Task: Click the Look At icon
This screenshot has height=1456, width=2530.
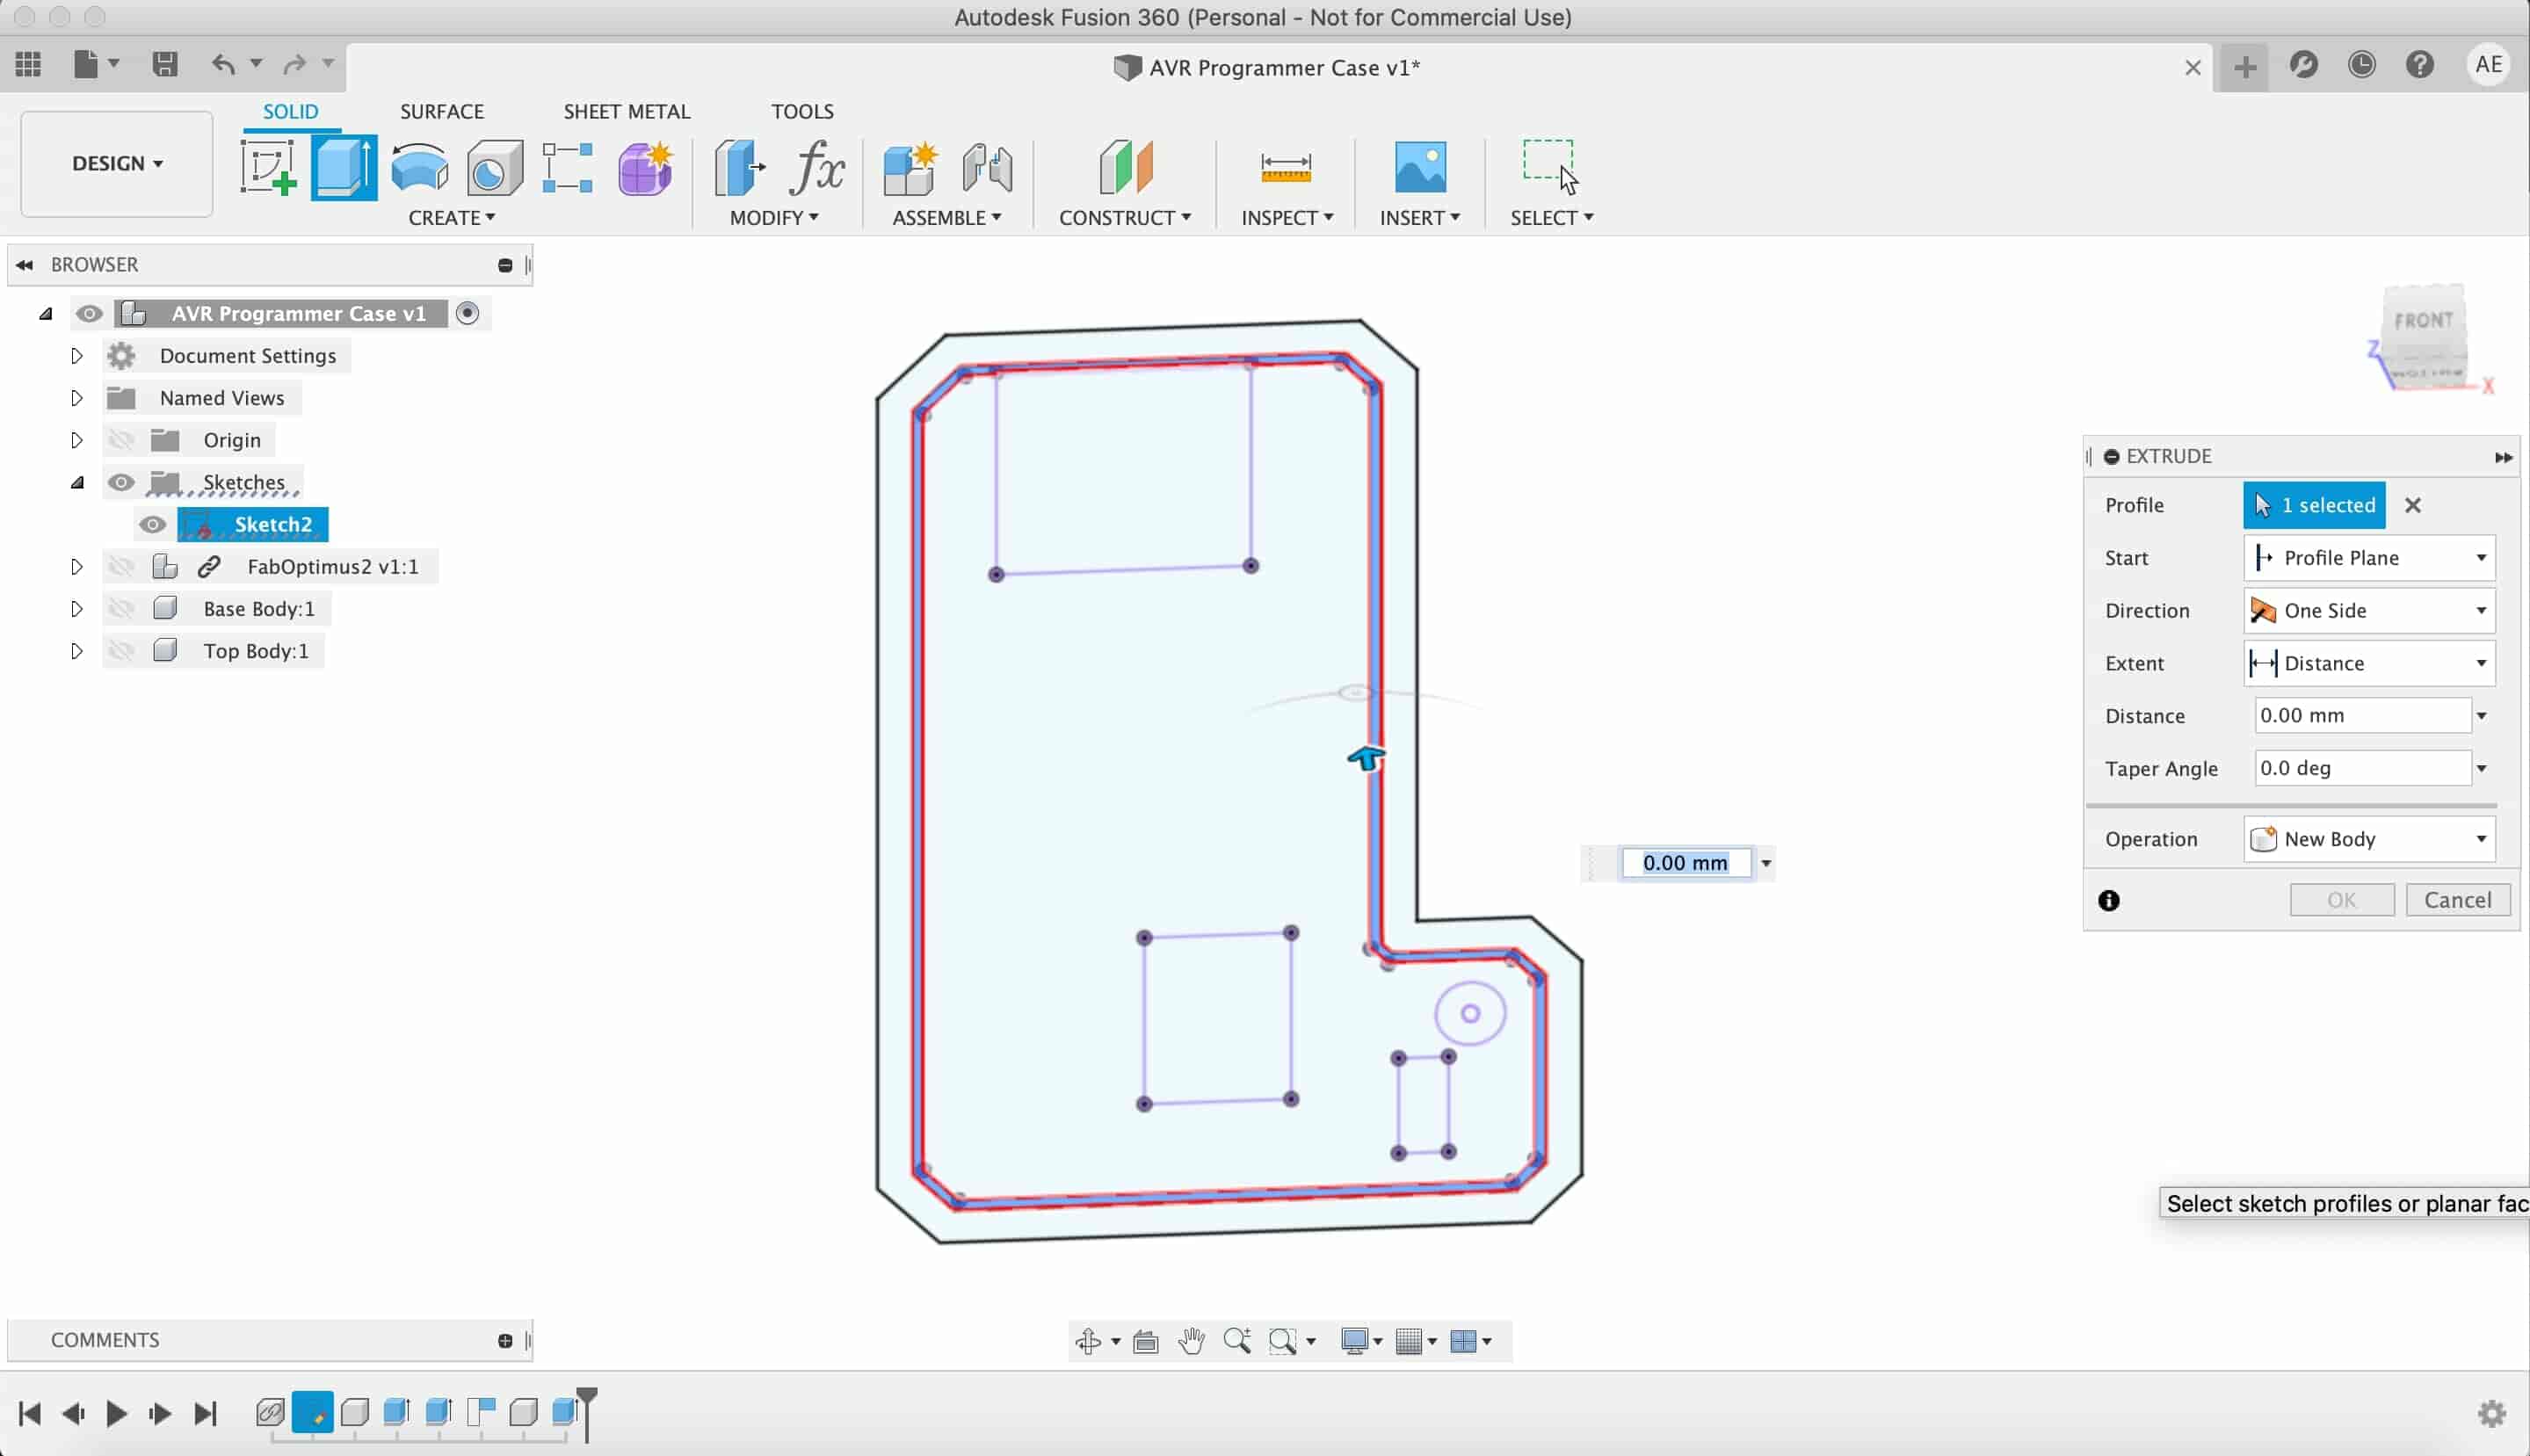Action: tap(1146, 1341)
